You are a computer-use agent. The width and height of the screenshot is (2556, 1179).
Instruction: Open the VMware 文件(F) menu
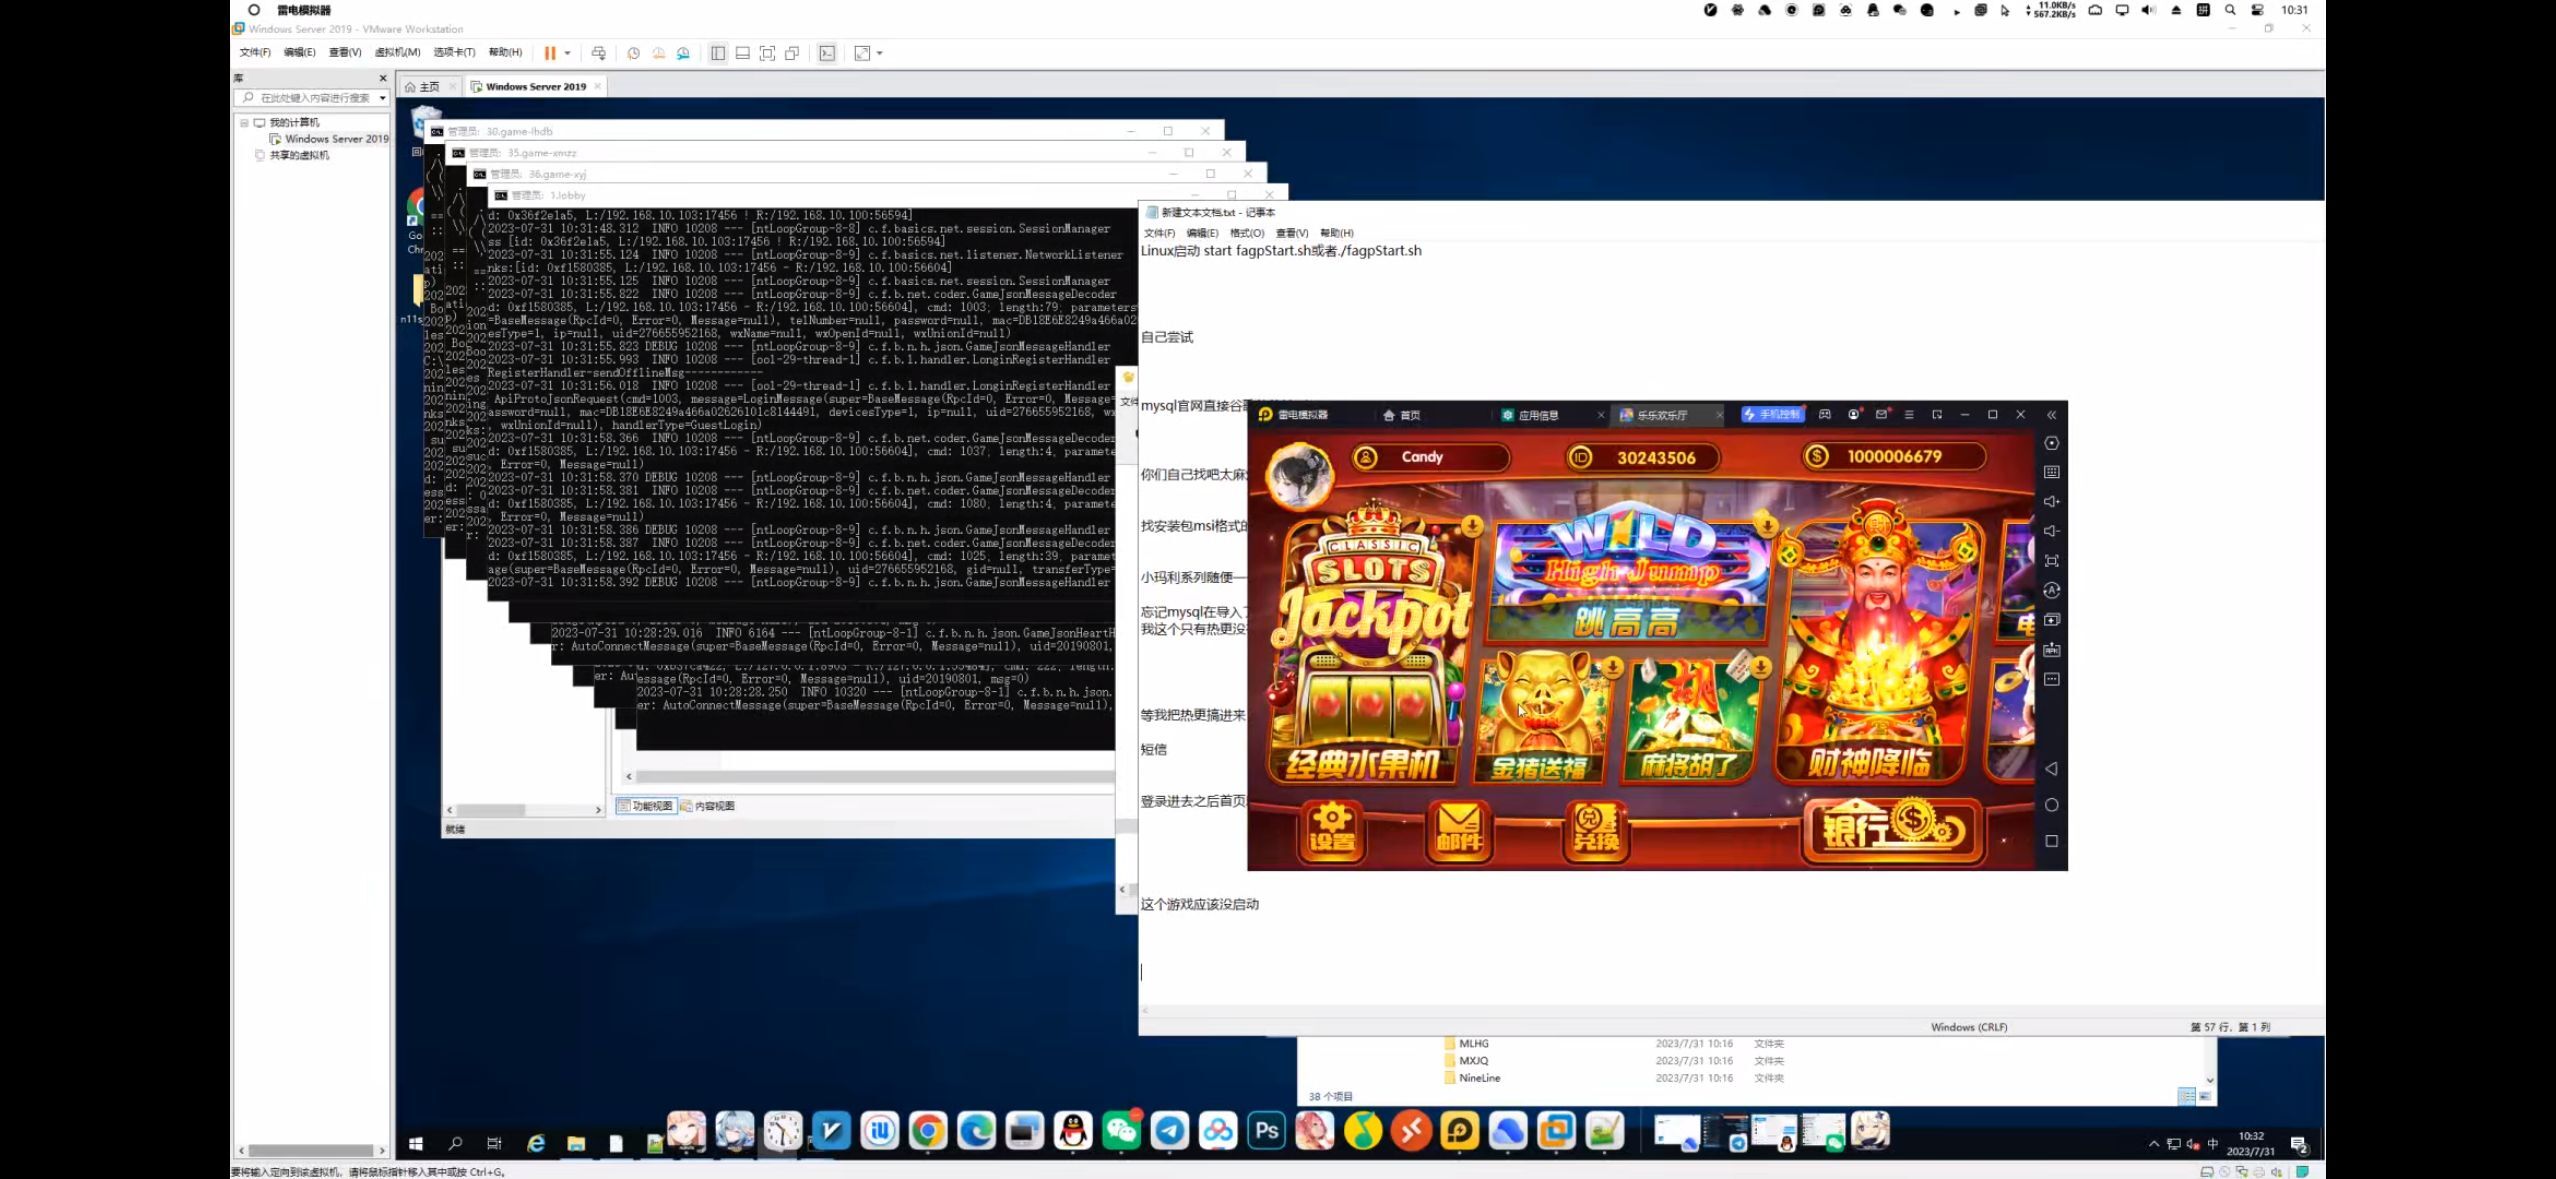(255, 53)
